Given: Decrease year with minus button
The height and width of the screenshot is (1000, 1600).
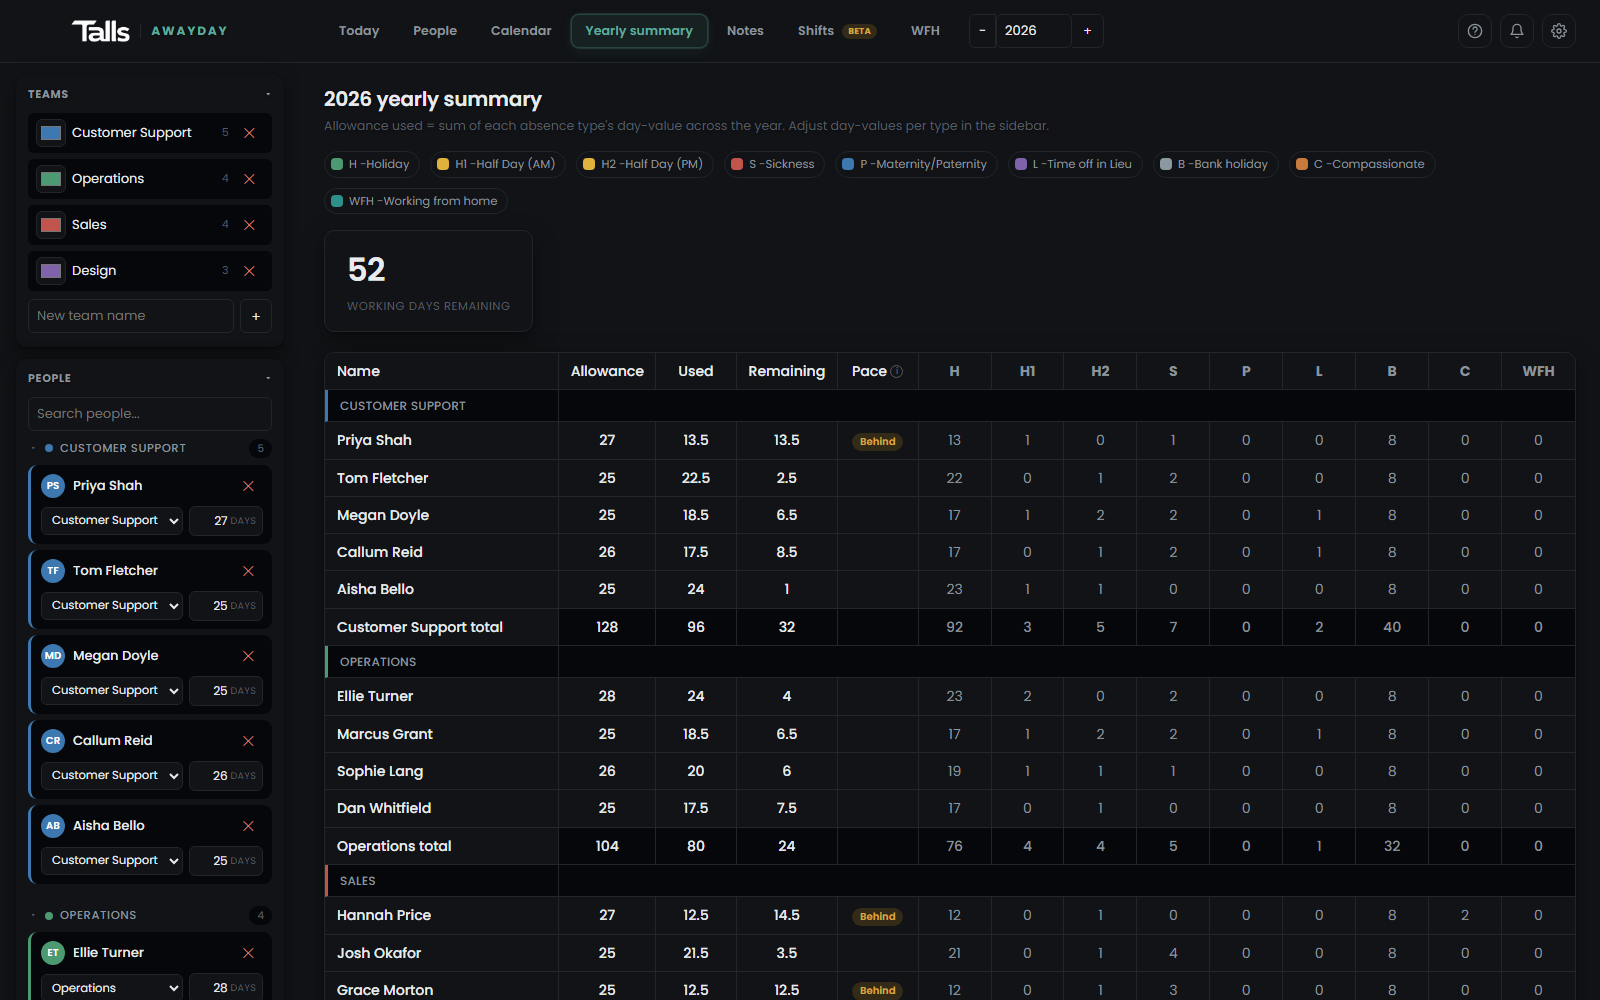Looking at the screenshot, I should pos(982,31).
